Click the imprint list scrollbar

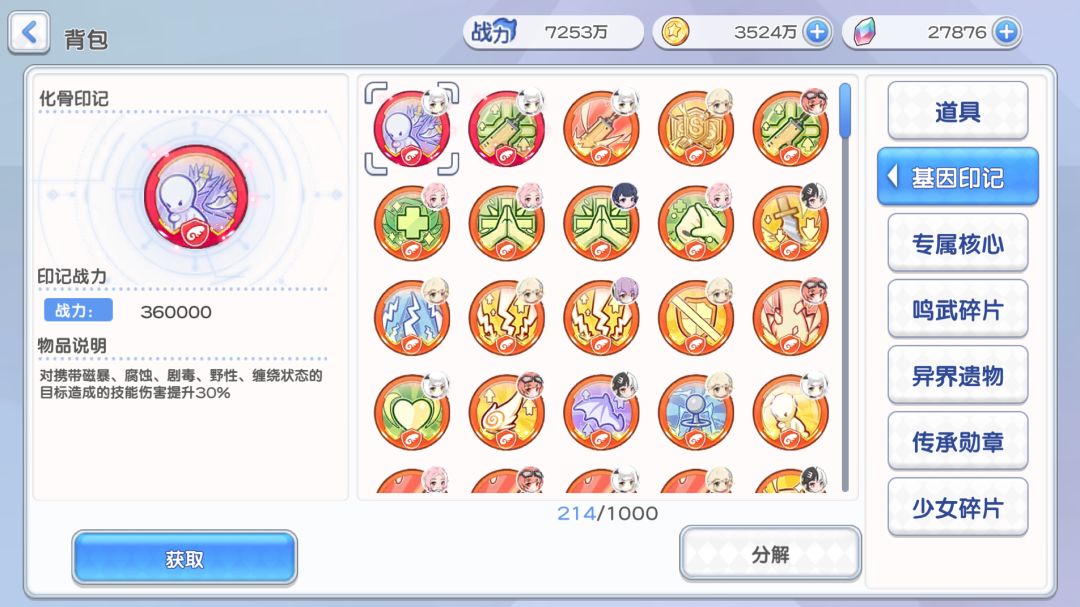pyautogui.click(x=845, y=287)
